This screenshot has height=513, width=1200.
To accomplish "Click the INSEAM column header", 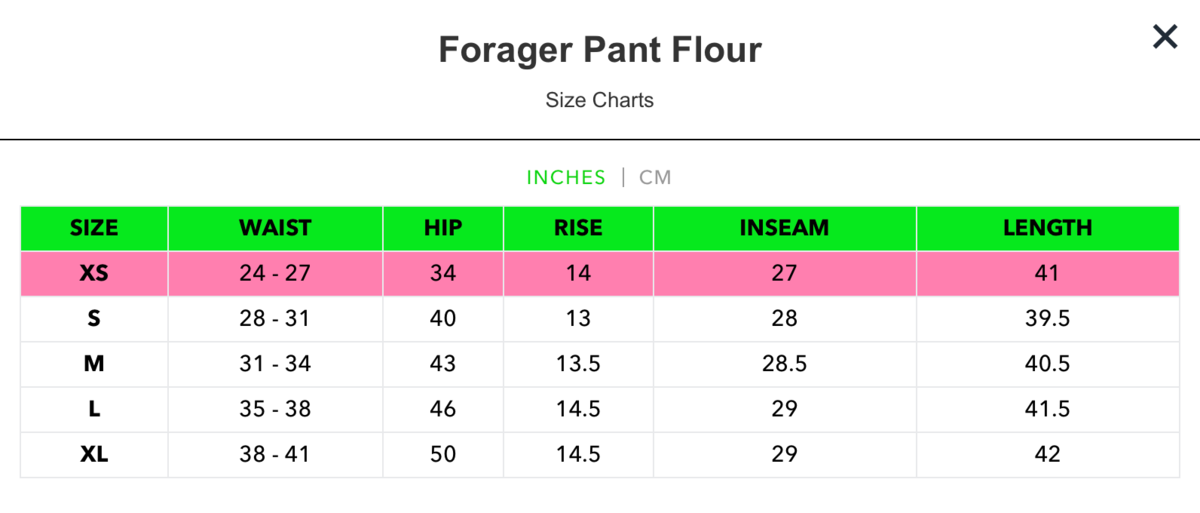I will [x=784, y=228].
